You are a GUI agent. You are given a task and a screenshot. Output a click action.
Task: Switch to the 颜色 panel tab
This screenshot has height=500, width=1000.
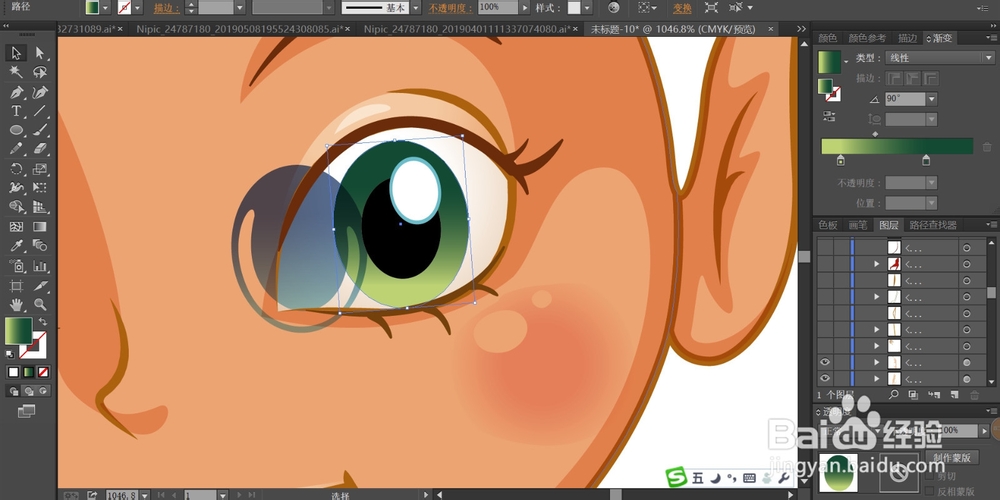[828, 38]
